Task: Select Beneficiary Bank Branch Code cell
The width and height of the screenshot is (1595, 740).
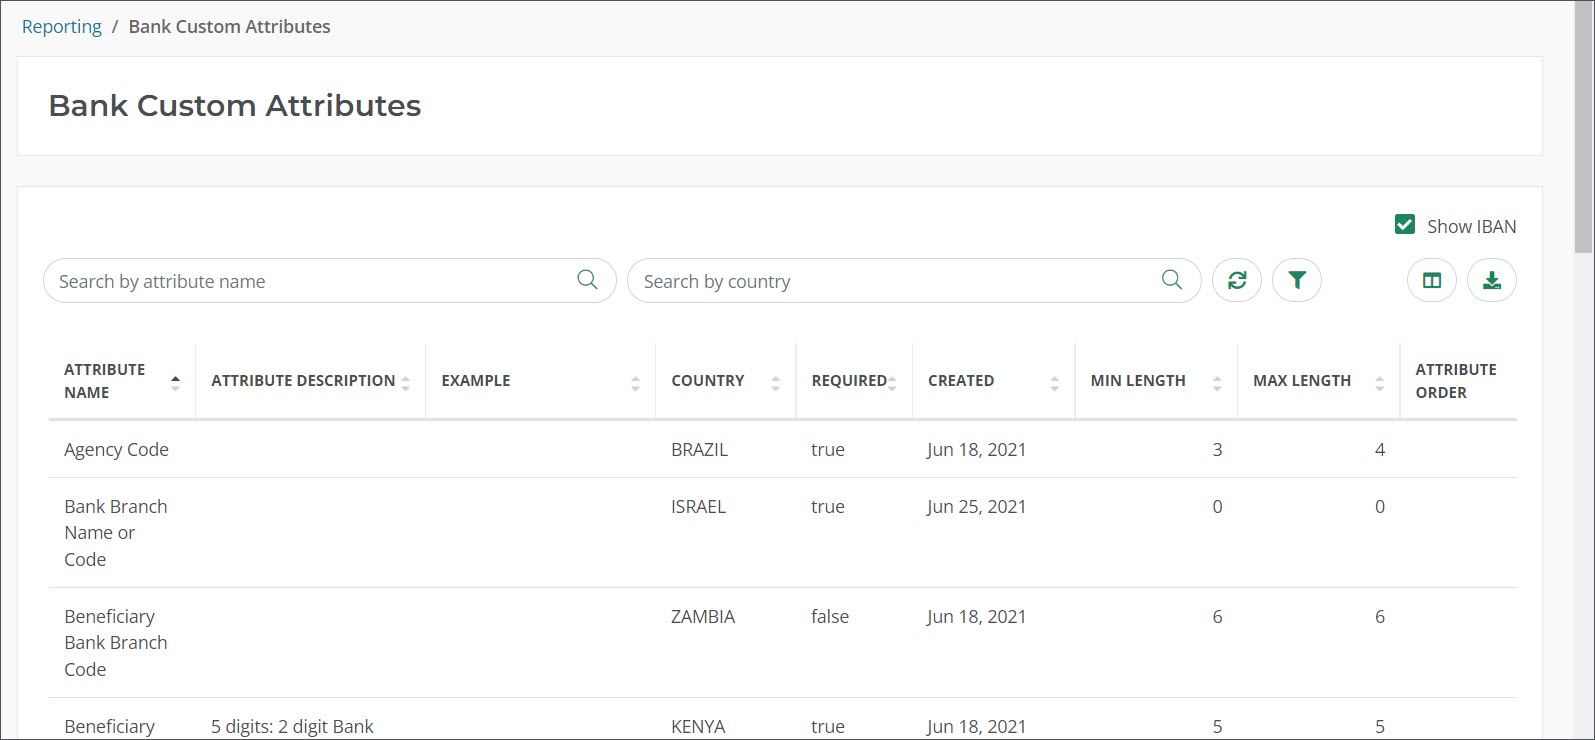Action: click(x=116, y=643)
